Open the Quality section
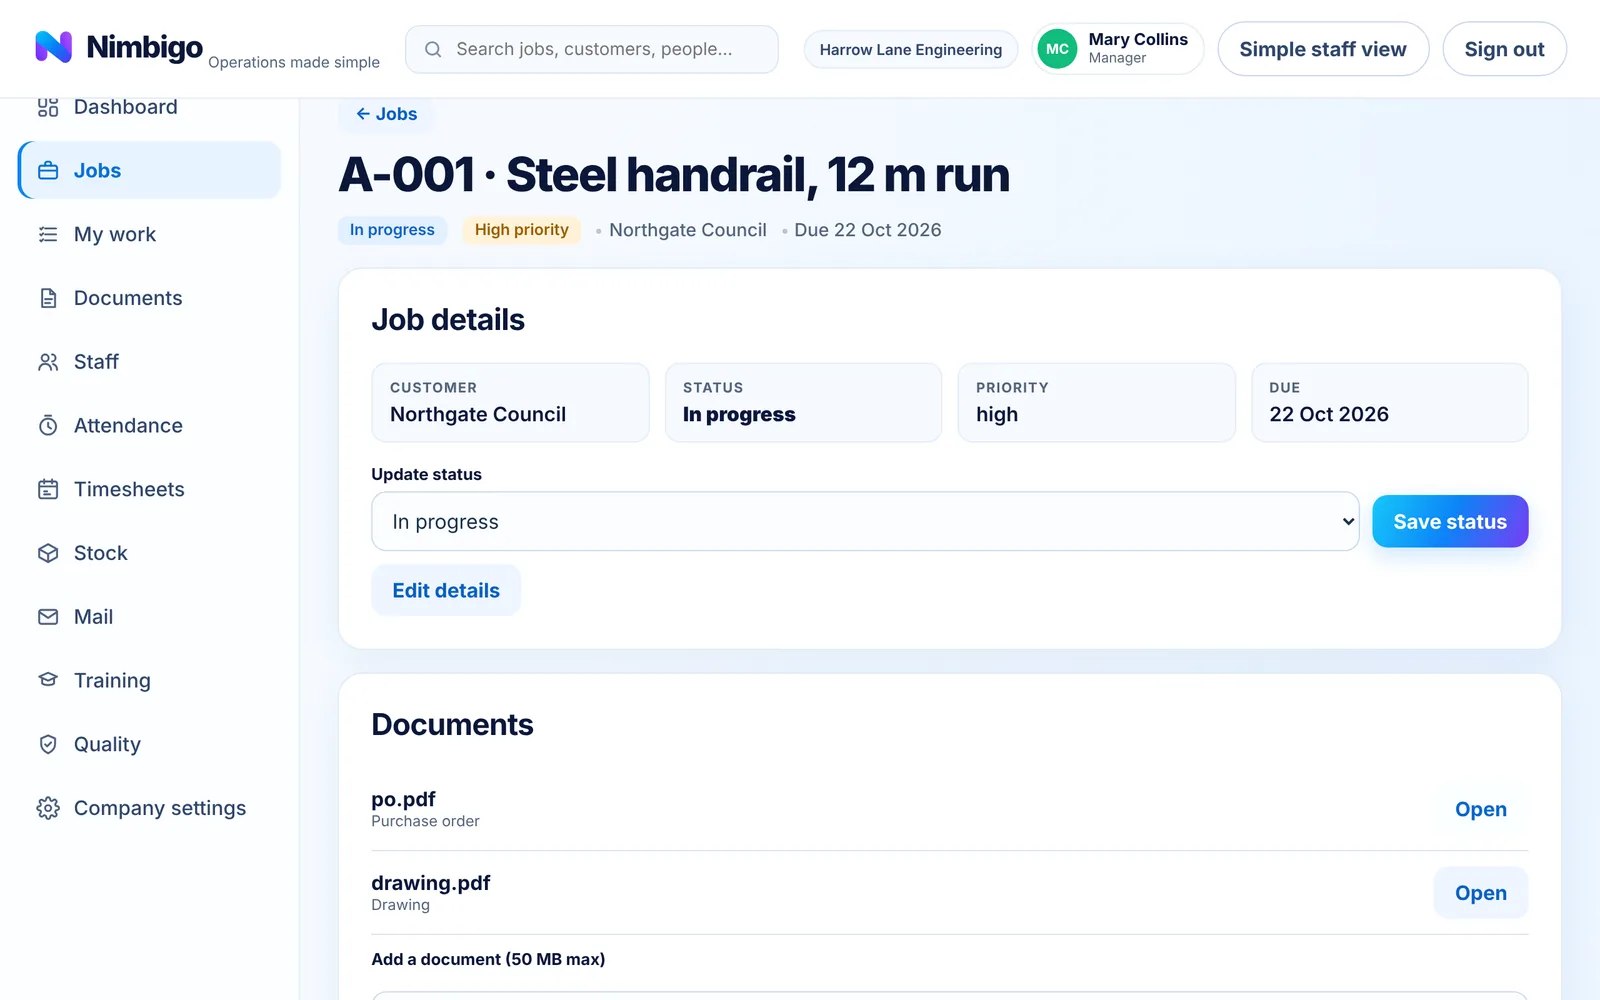The image size is (1600, 1000). [x=150, y=744]
